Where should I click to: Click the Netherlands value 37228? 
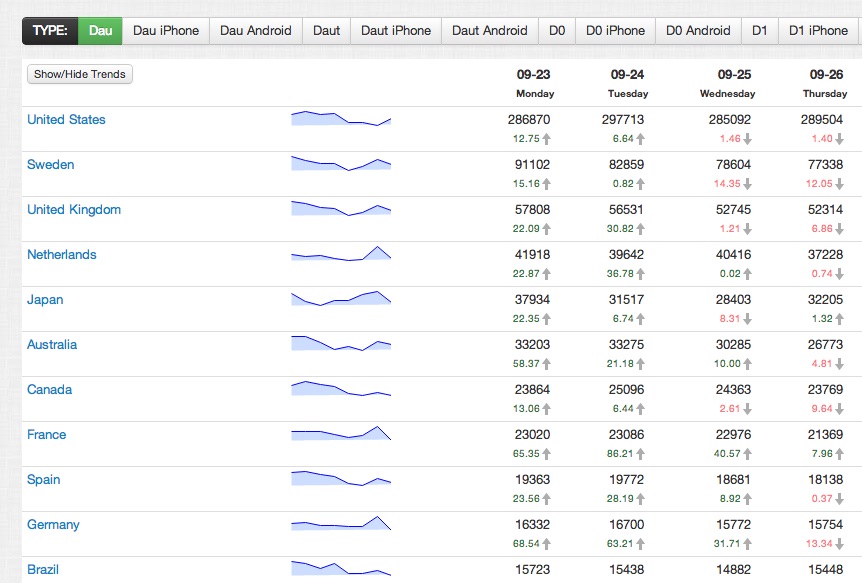(x=825, y=255)
